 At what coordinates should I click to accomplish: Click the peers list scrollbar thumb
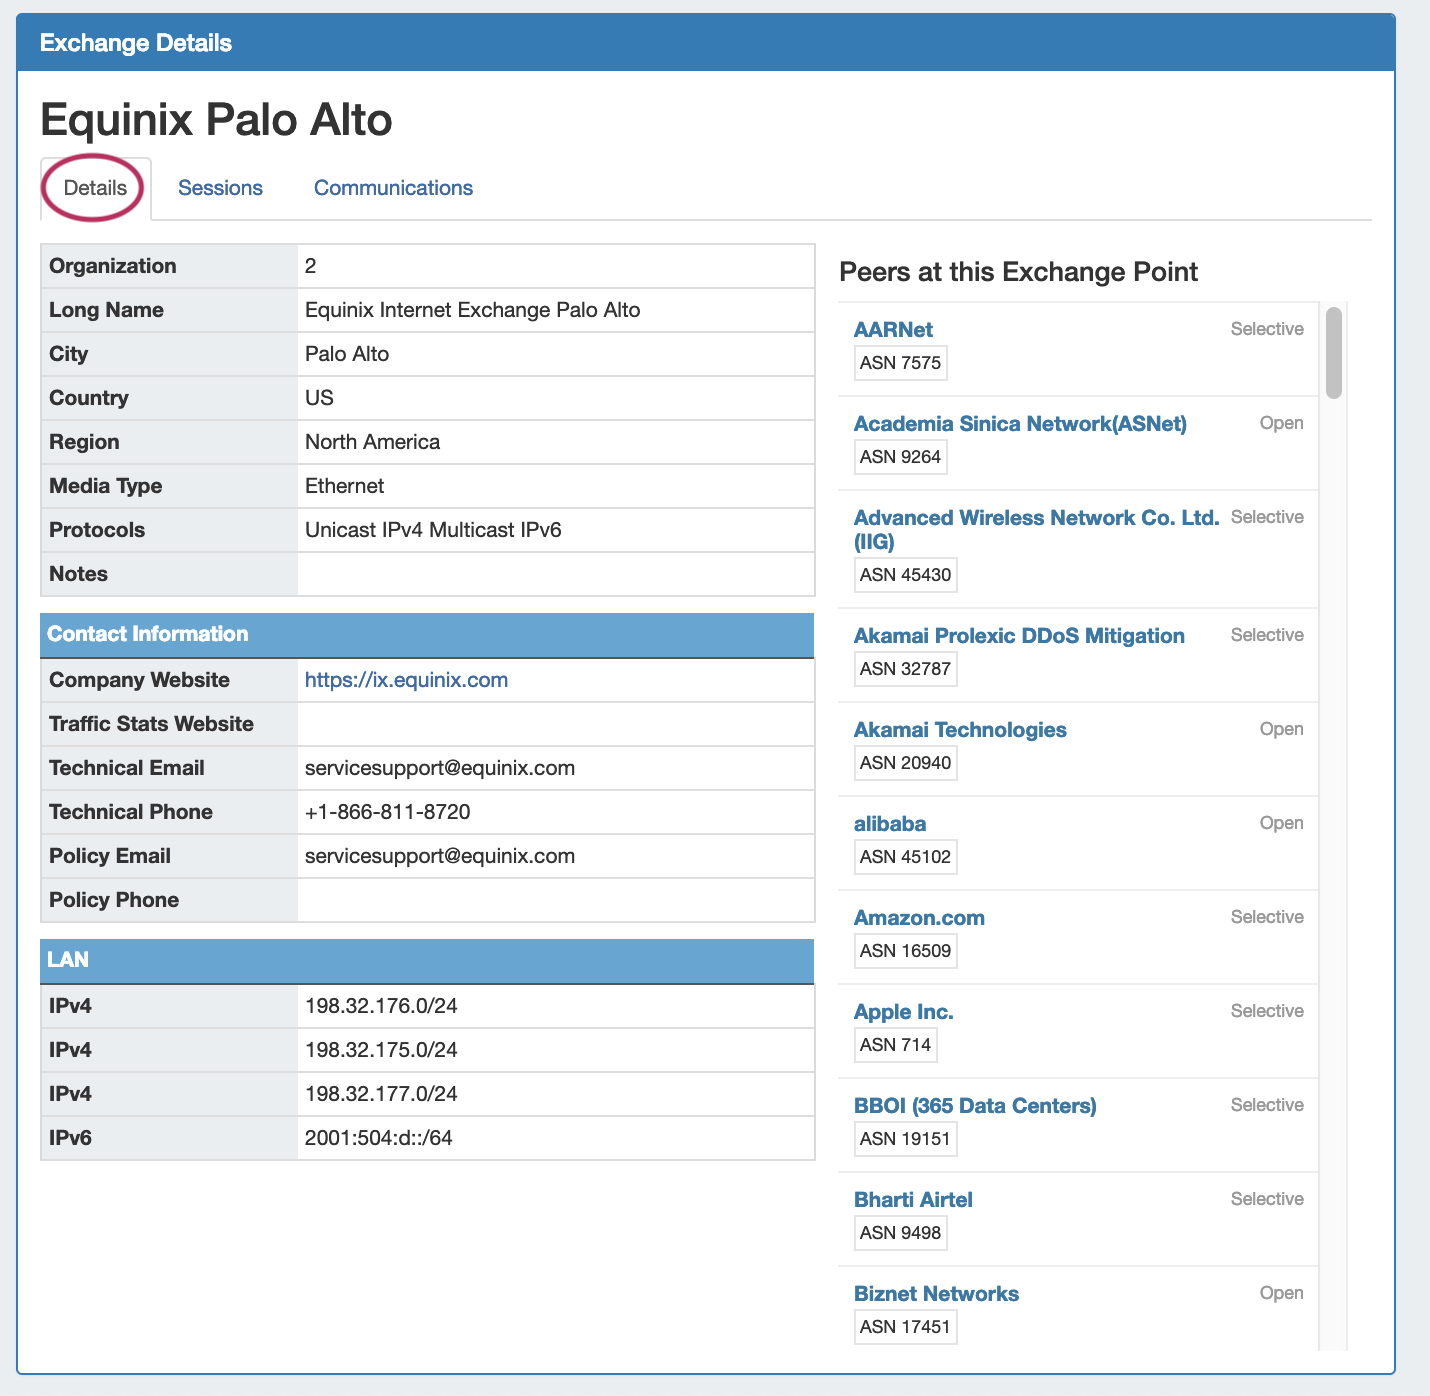pyautogui.click(x=1334, y=353)
